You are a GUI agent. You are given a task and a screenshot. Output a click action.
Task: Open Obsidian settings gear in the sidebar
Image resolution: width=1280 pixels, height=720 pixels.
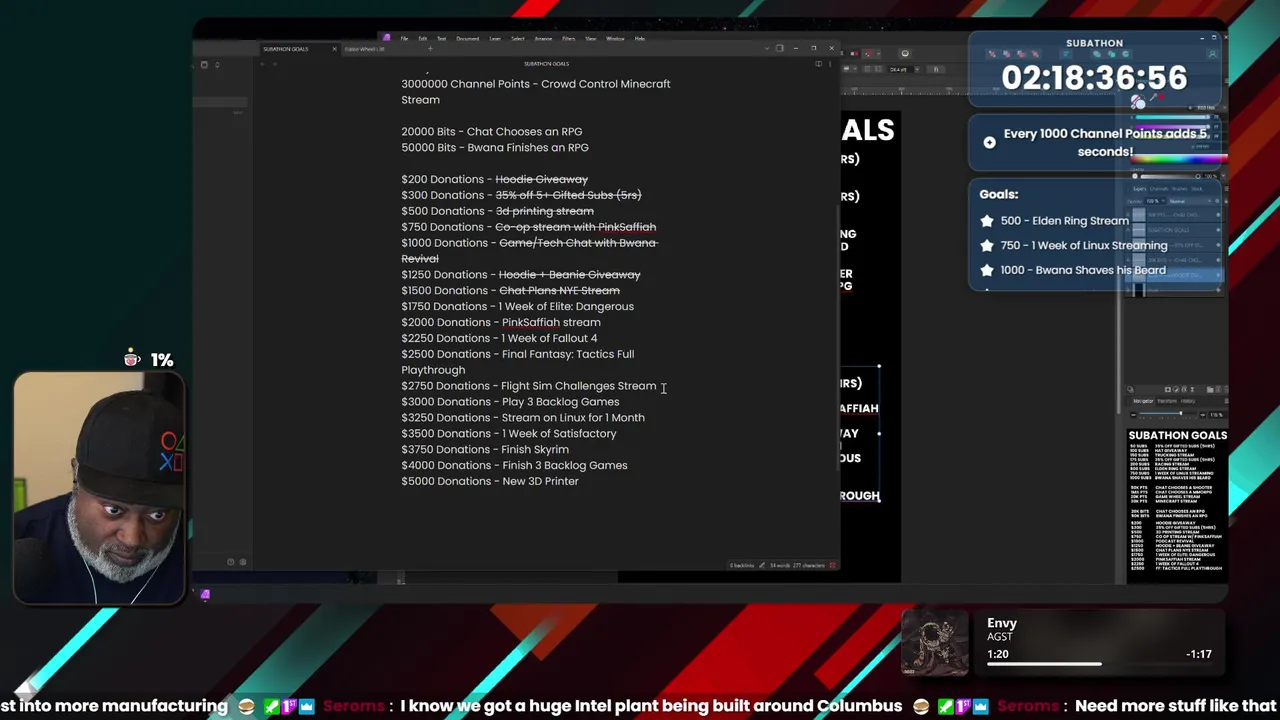pyautogui.click(x=243, y=562)
